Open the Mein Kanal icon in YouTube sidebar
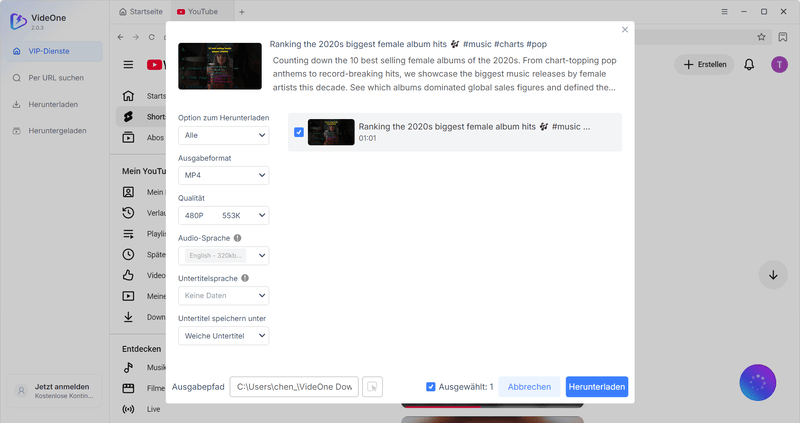The width and height of the screenshot is (800, 423). click(x=128, y=192)
